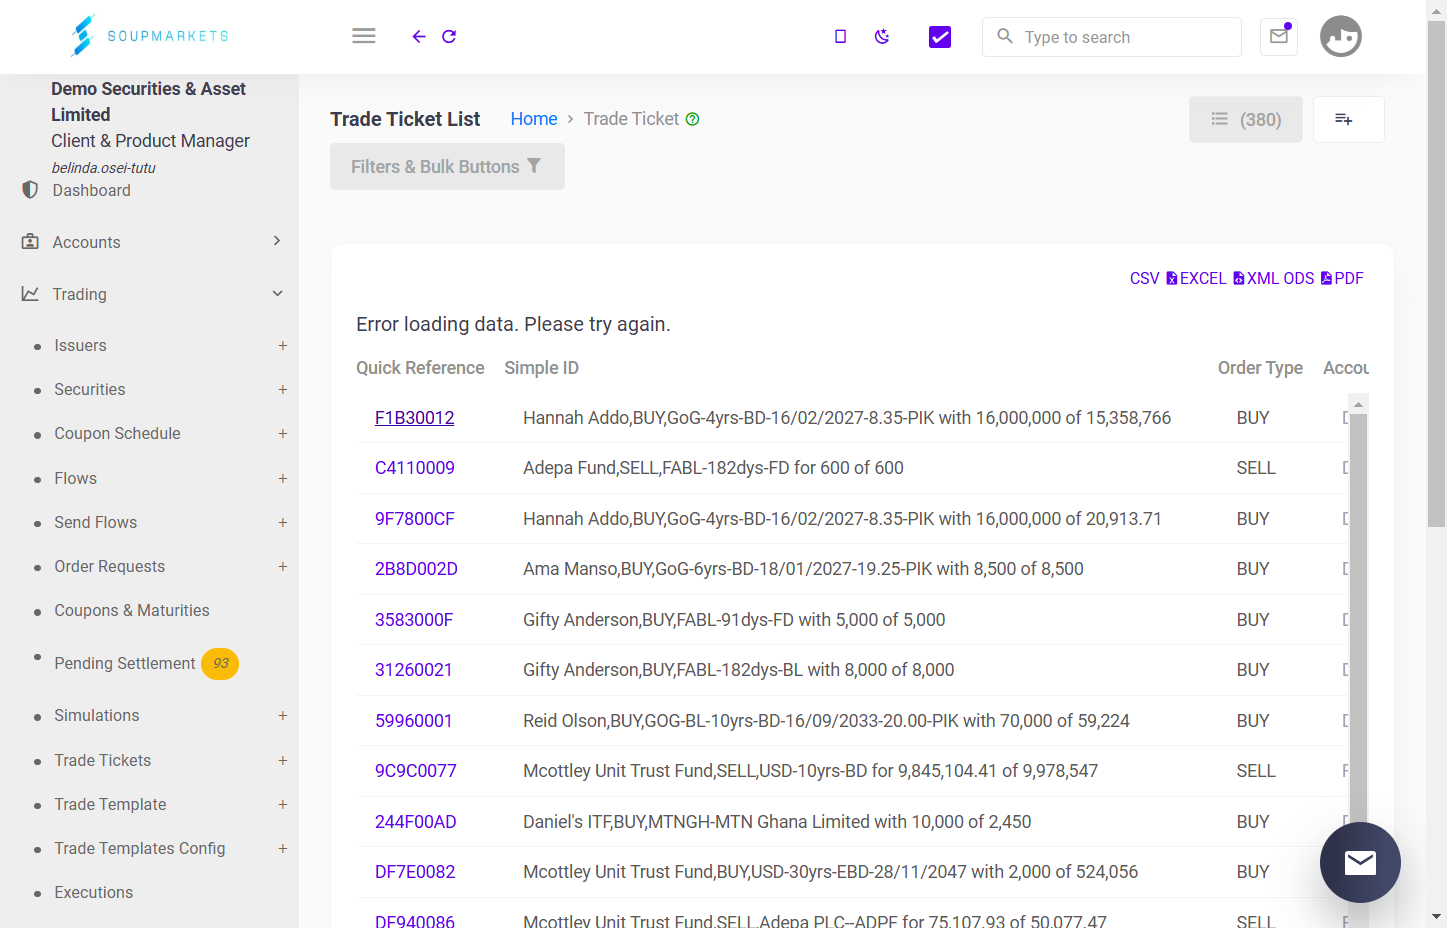Export table as EXCEL
1447x928 pixels.
click(1196, 278)
